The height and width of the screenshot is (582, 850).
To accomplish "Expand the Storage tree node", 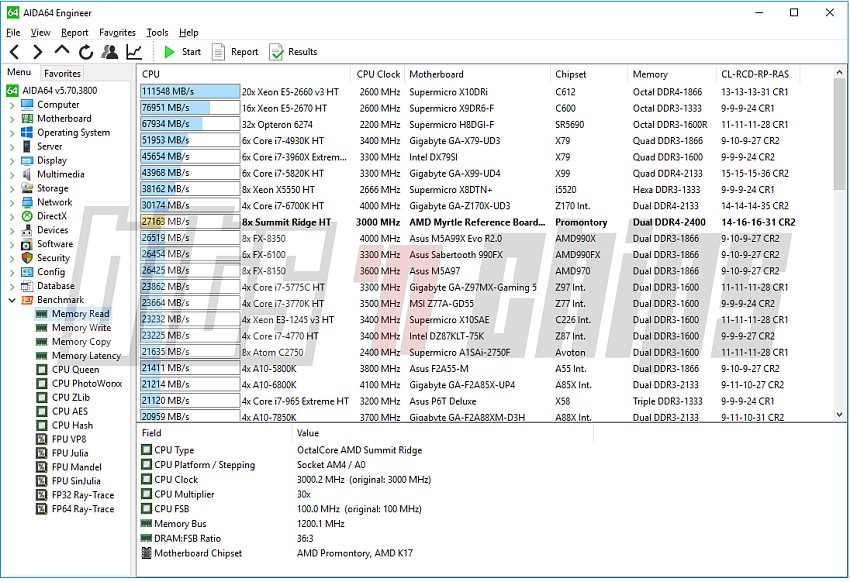I will point(12,189).
